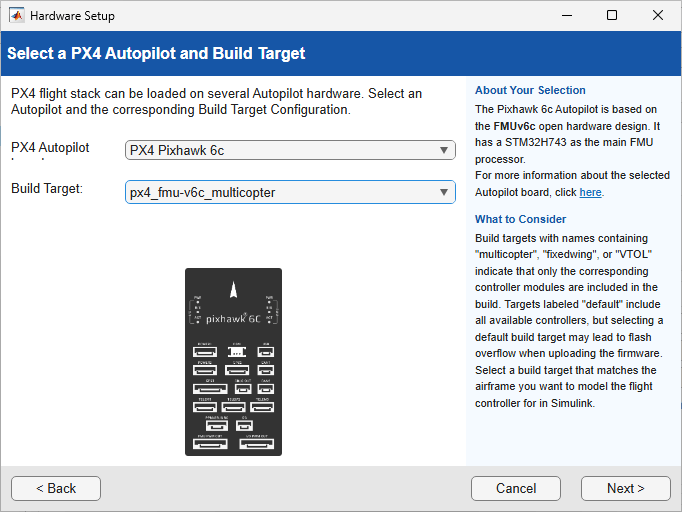The width and height of the screenshot is (682, 512).
Task: Close the Hardware Setup window
Action: pyautogui.click(x=658, y=16)
